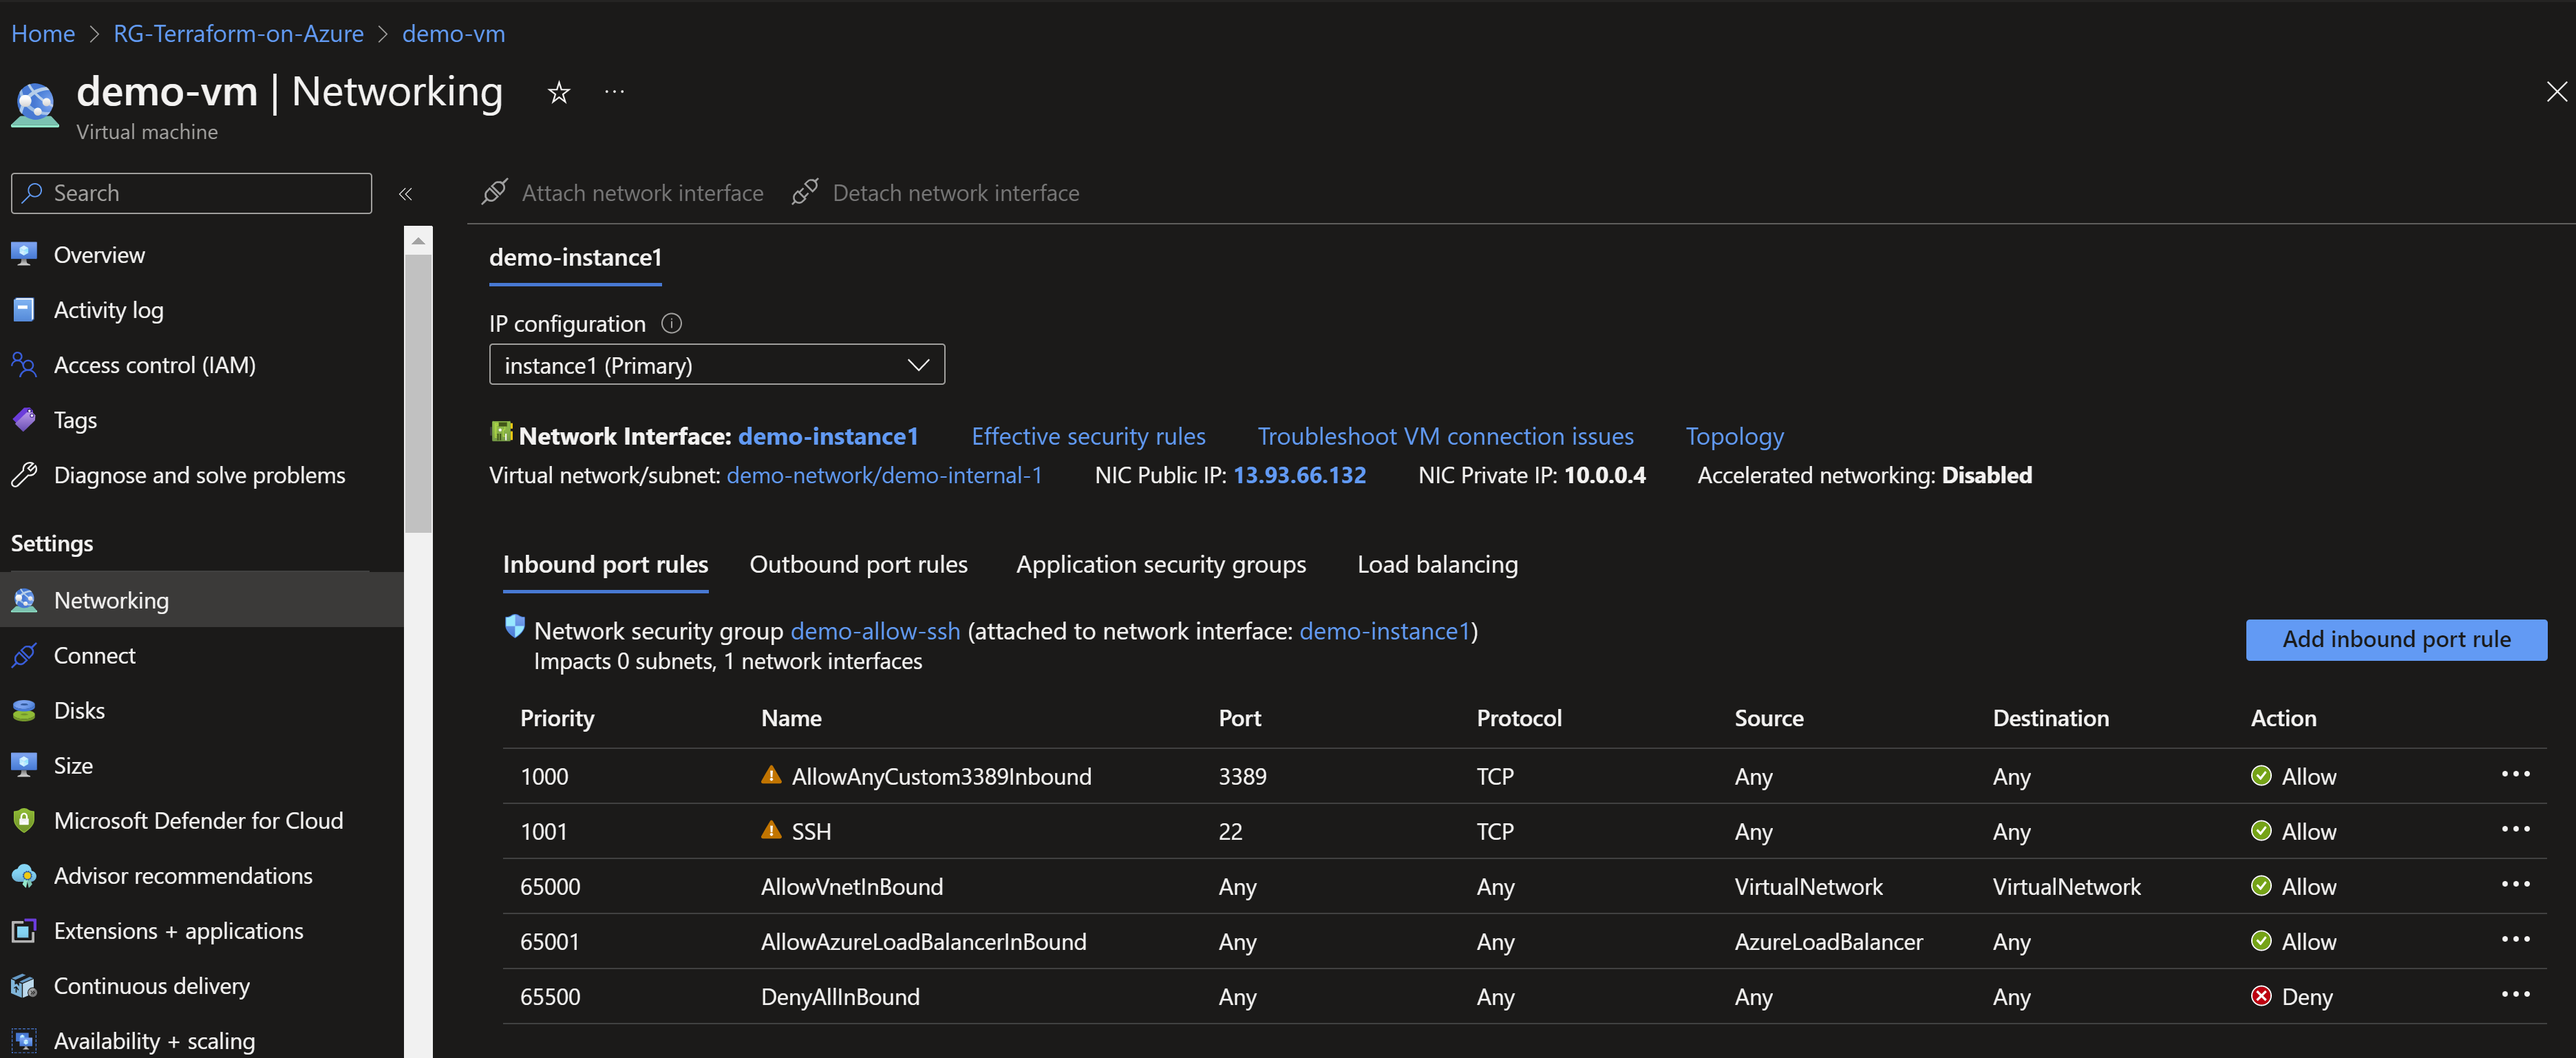Click the Extensions + applications icon

point(24,930)
